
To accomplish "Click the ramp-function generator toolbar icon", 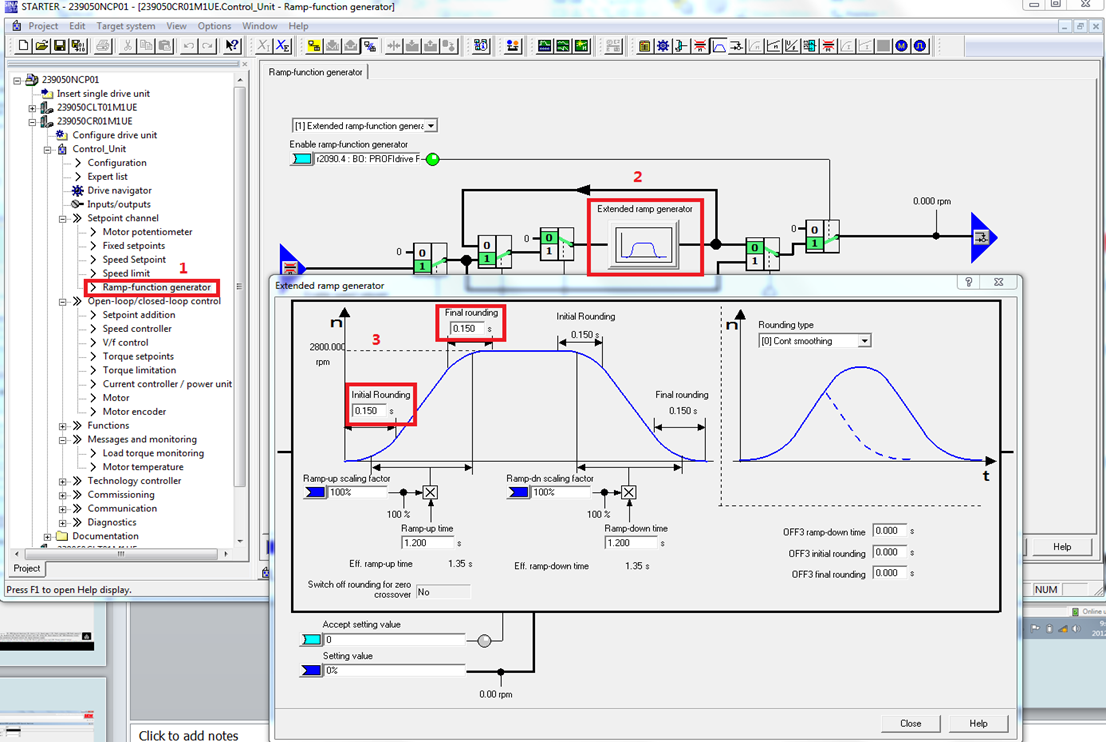I will click(x=718, y=46).
